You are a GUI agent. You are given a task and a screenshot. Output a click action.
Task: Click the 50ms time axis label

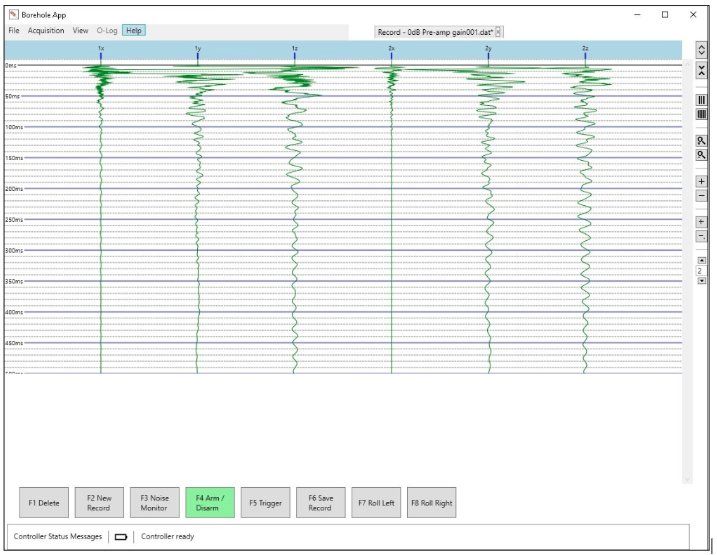[13, 96]
